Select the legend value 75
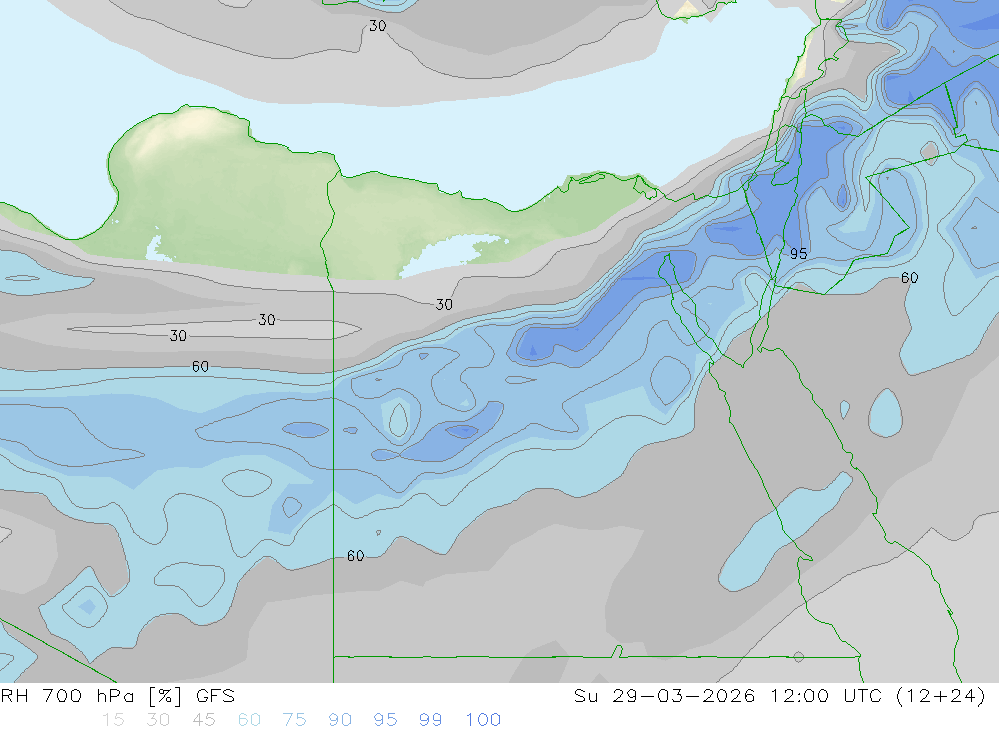1000x733 pixels. [x=295, y=720]
